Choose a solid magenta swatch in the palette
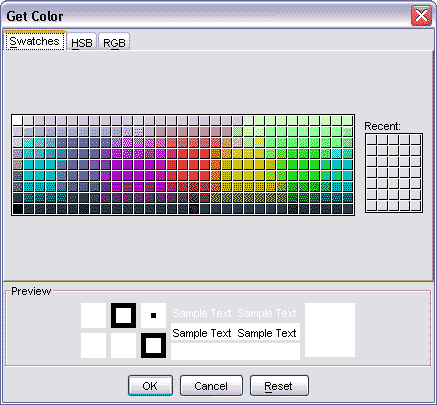The image size is (437, 405). [128, 165]
